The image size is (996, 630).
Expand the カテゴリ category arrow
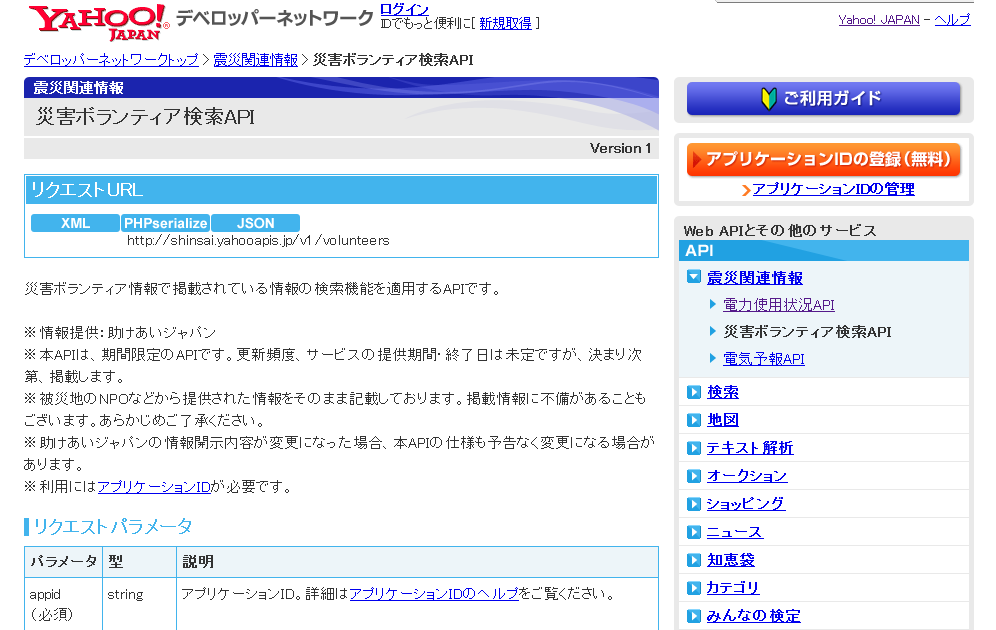tap(694, 587)
